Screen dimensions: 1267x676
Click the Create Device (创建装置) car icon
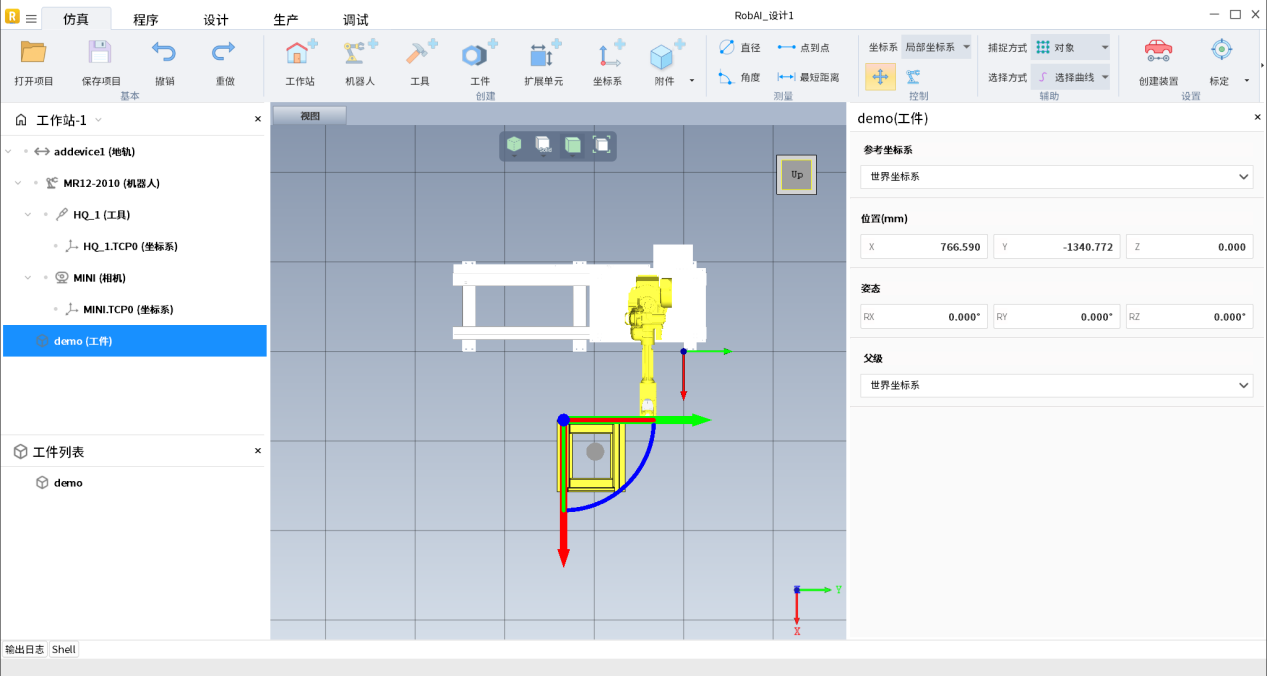[x=1157, y=52]
